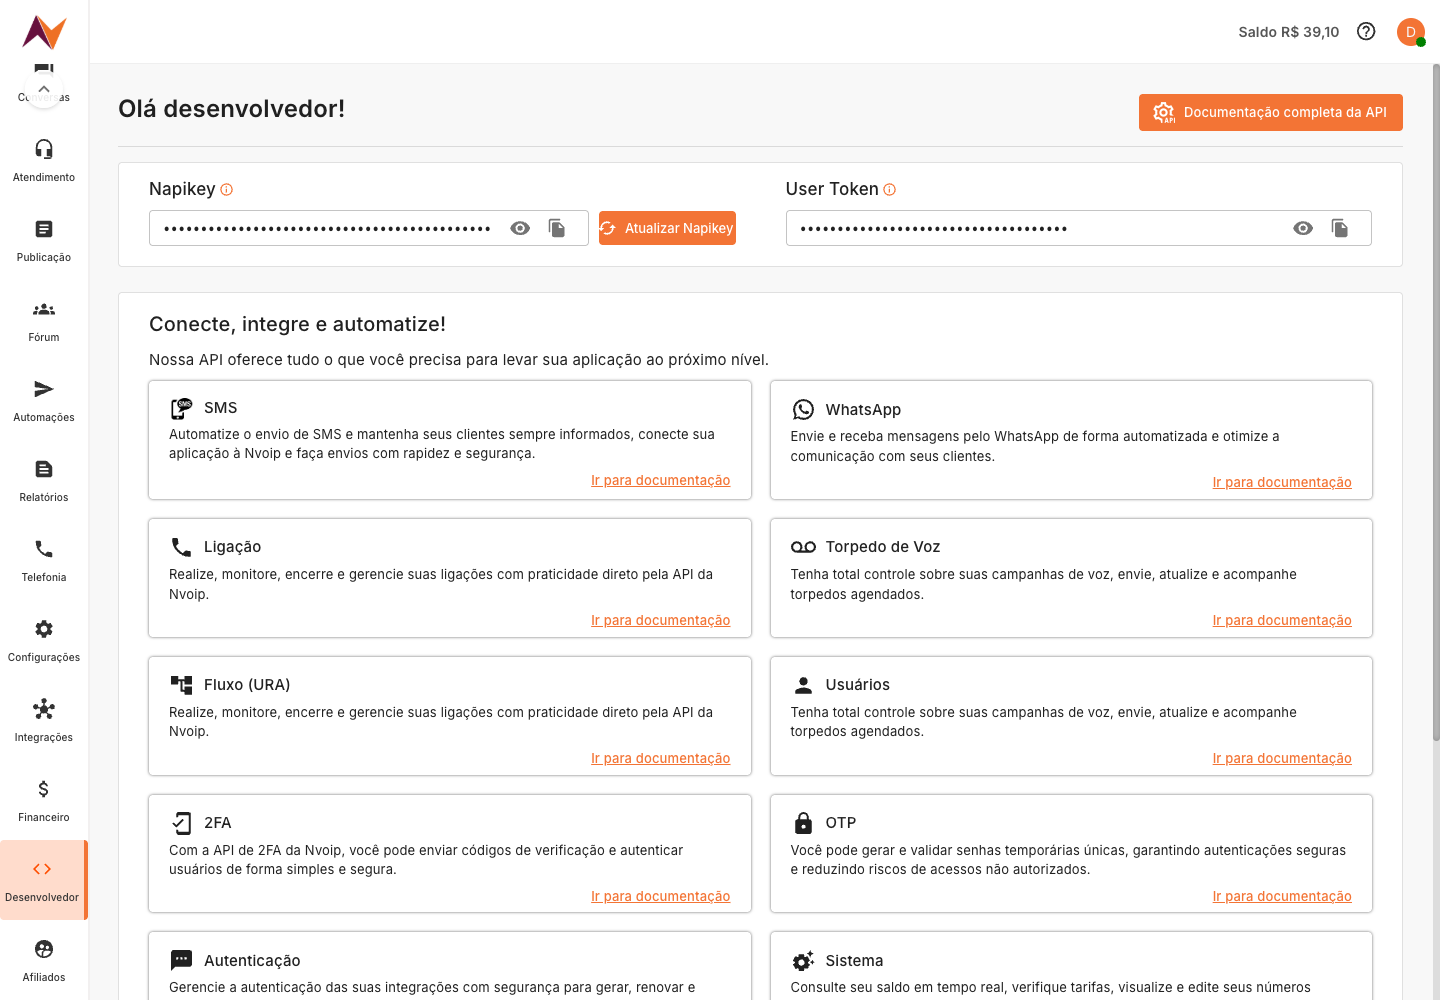Click the Ligação phone card icon
1440x1000 pixels.
pos(181,547)
